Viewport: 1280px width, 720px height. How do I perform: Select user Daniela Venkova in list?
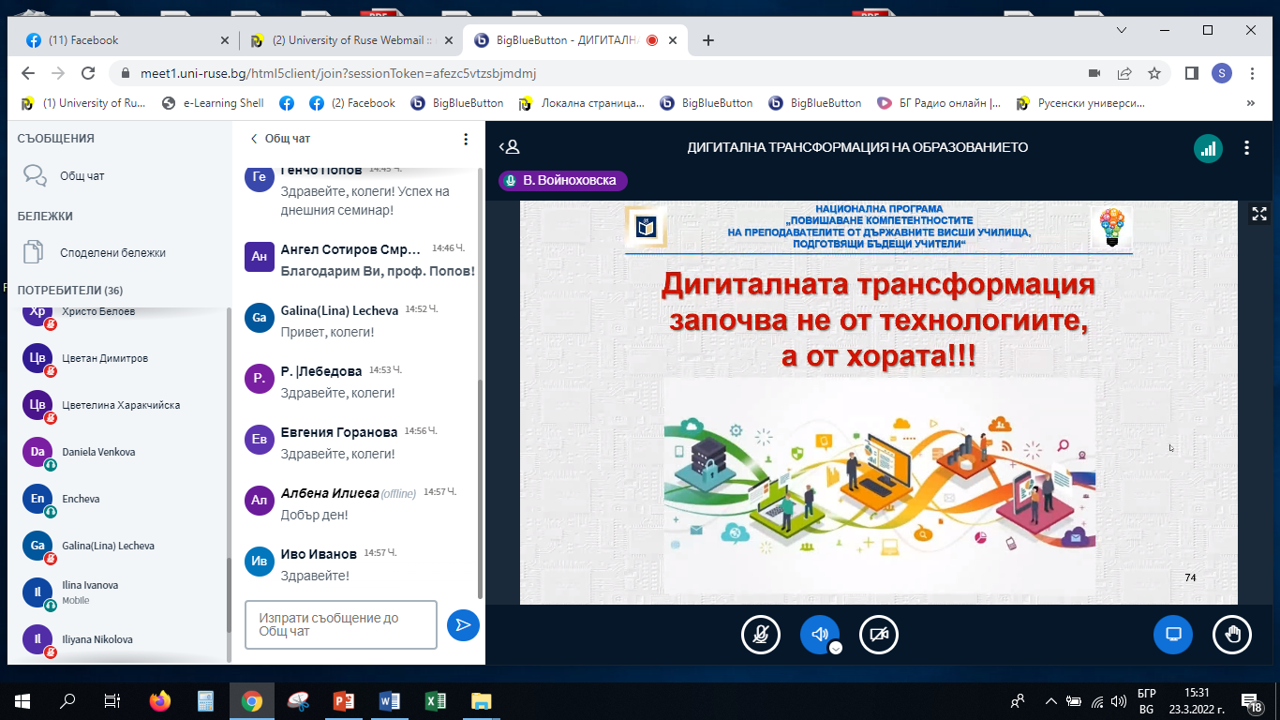click(x=98, y=452)
